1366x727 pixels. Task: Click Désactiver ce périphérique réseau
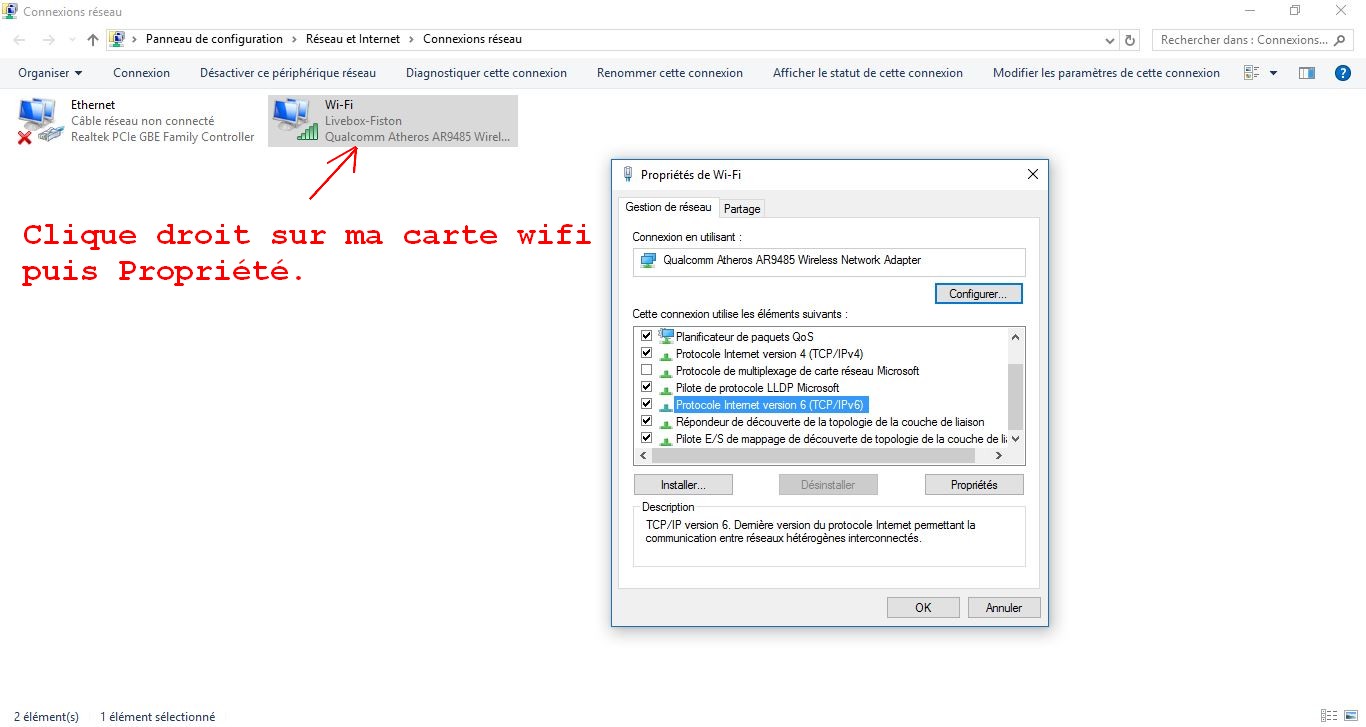(x=288, y=73)
